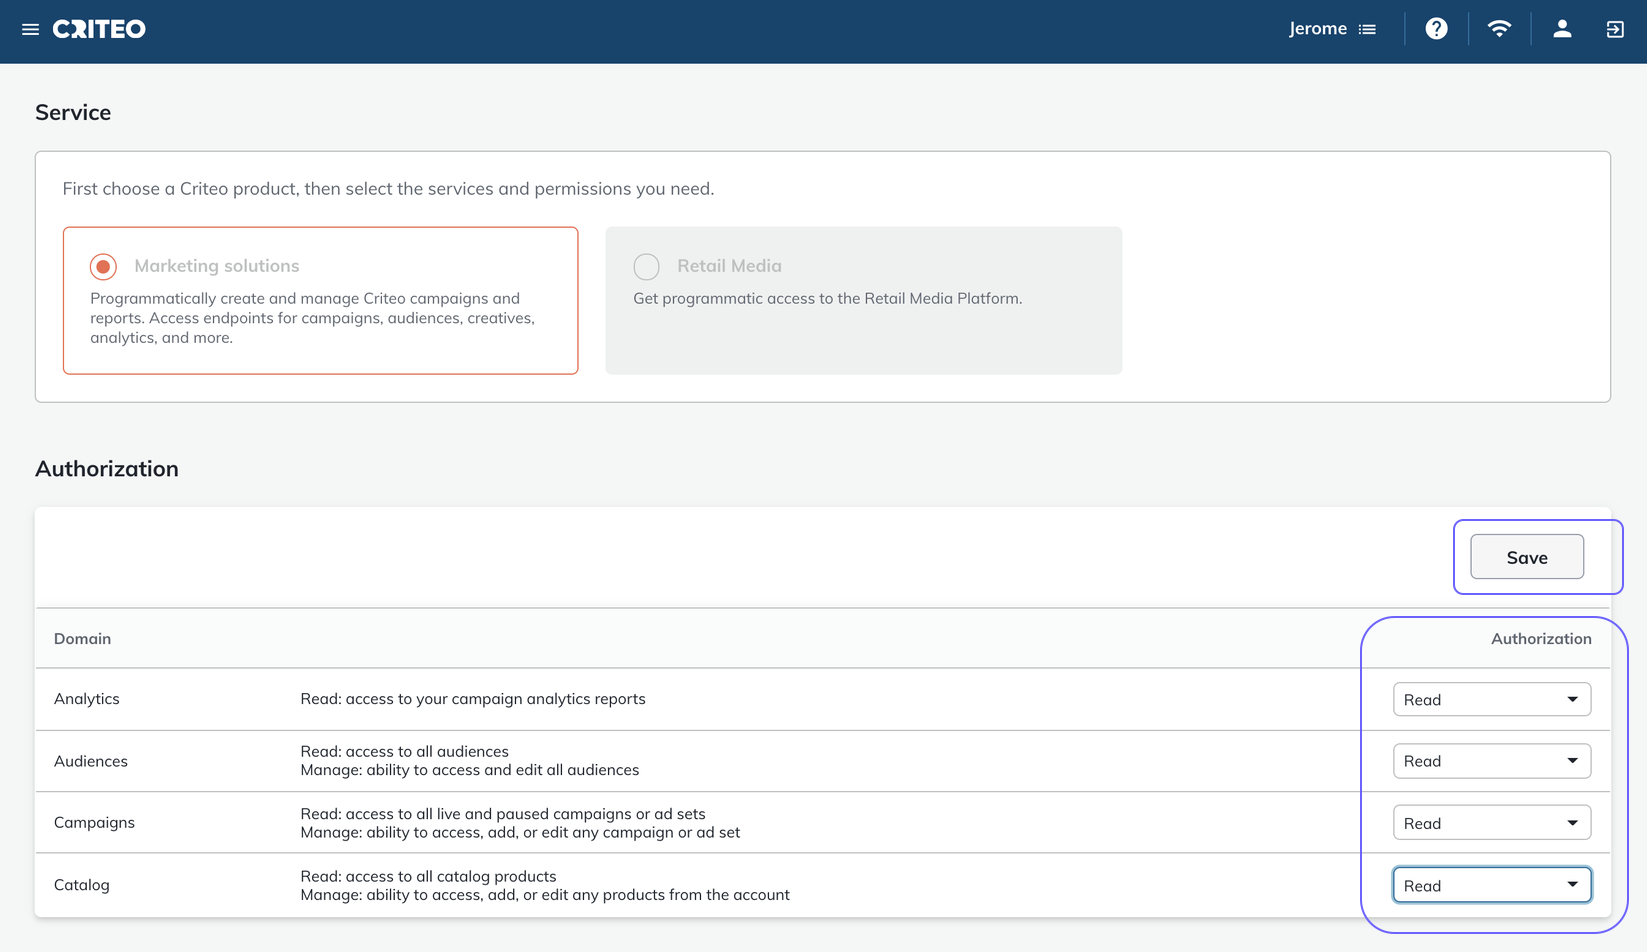Click the Jerome account name

click(x=1317, y=29)
